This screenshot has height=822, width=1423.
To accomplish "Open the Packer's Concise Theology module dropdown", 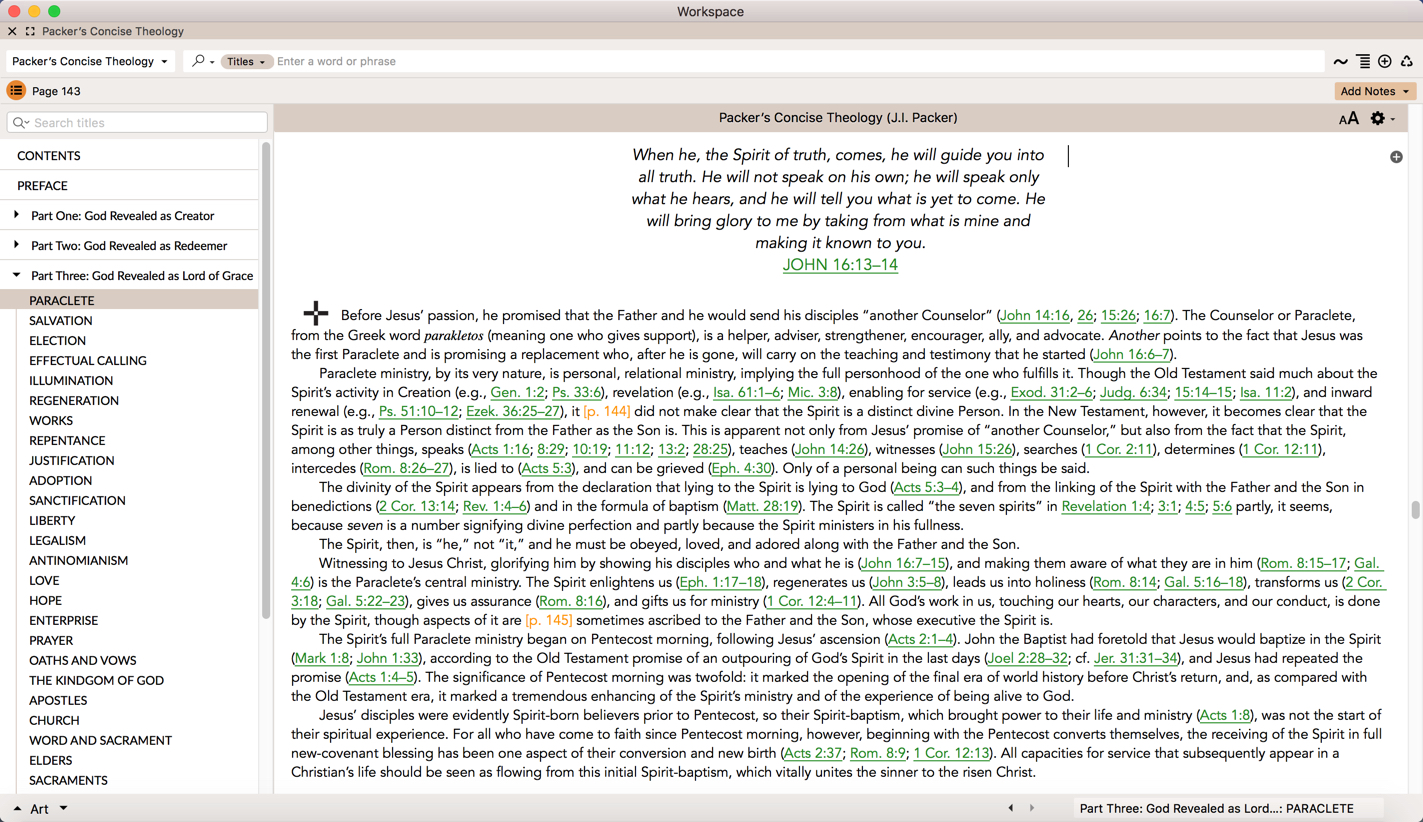I will click(x=90, y=61).
